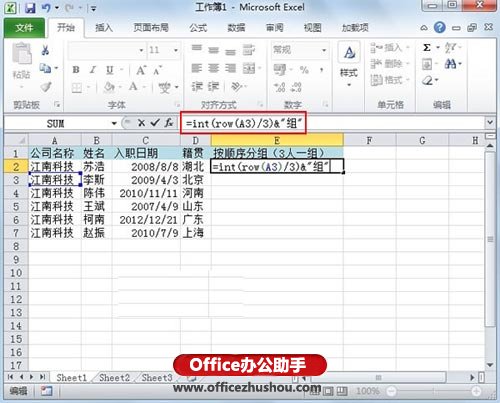This screenshot has width=500, height=403.
Task: Click Decrease Indent icon
Action: tap(197, 87)
